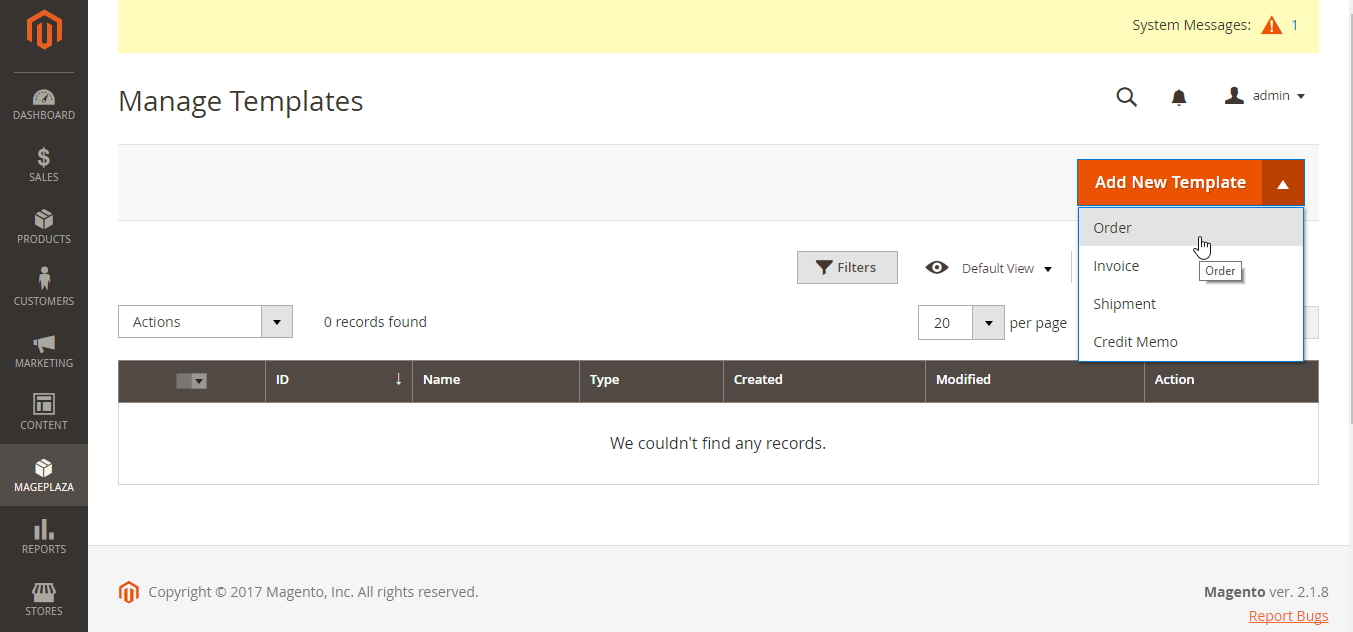Click the System Messages warning icon

point(1271,26)
